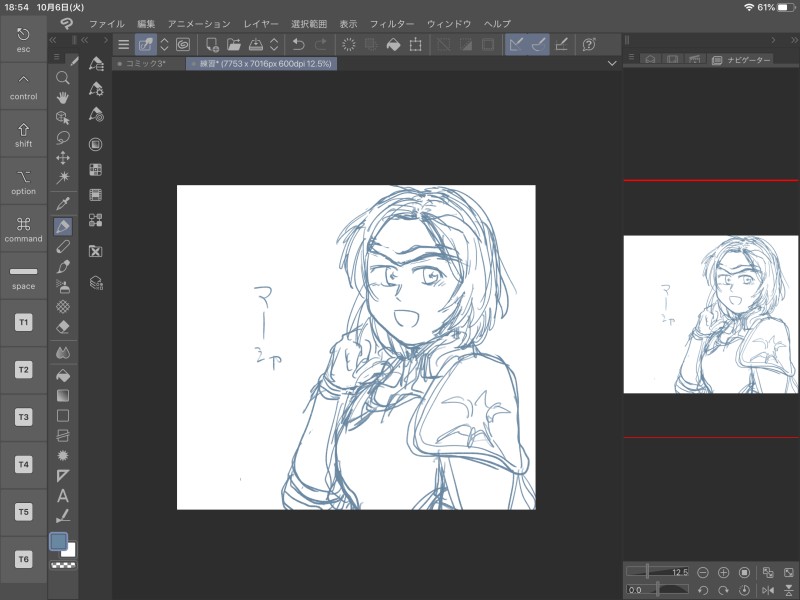Image resolution: width=800 pixels, height=600 pixels.
Task: Open save options stepper arrows
Action: click(x=274, y=44)
